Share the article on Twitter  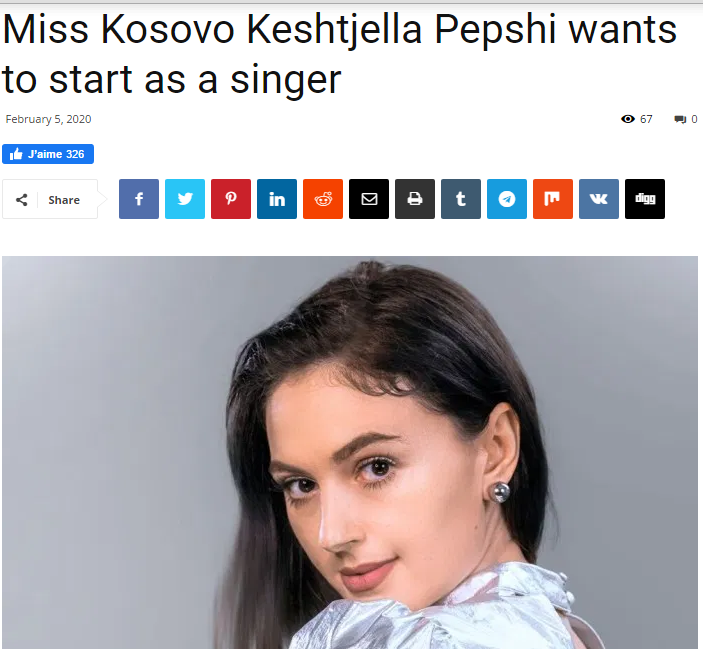[185, 199]
